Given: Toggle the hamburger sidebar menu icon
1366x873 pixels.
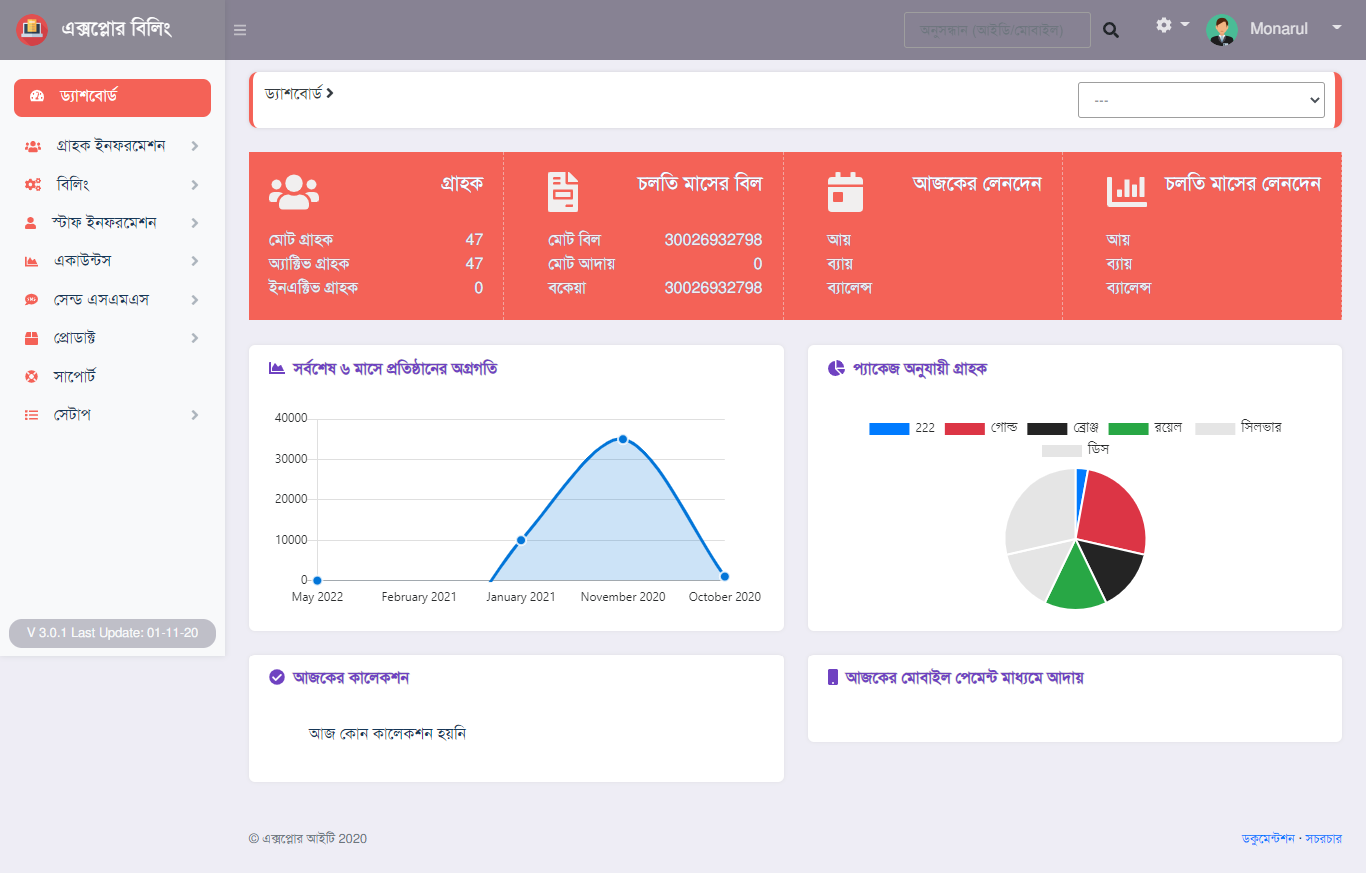Looking at the screenshot, I should [240, 30].
